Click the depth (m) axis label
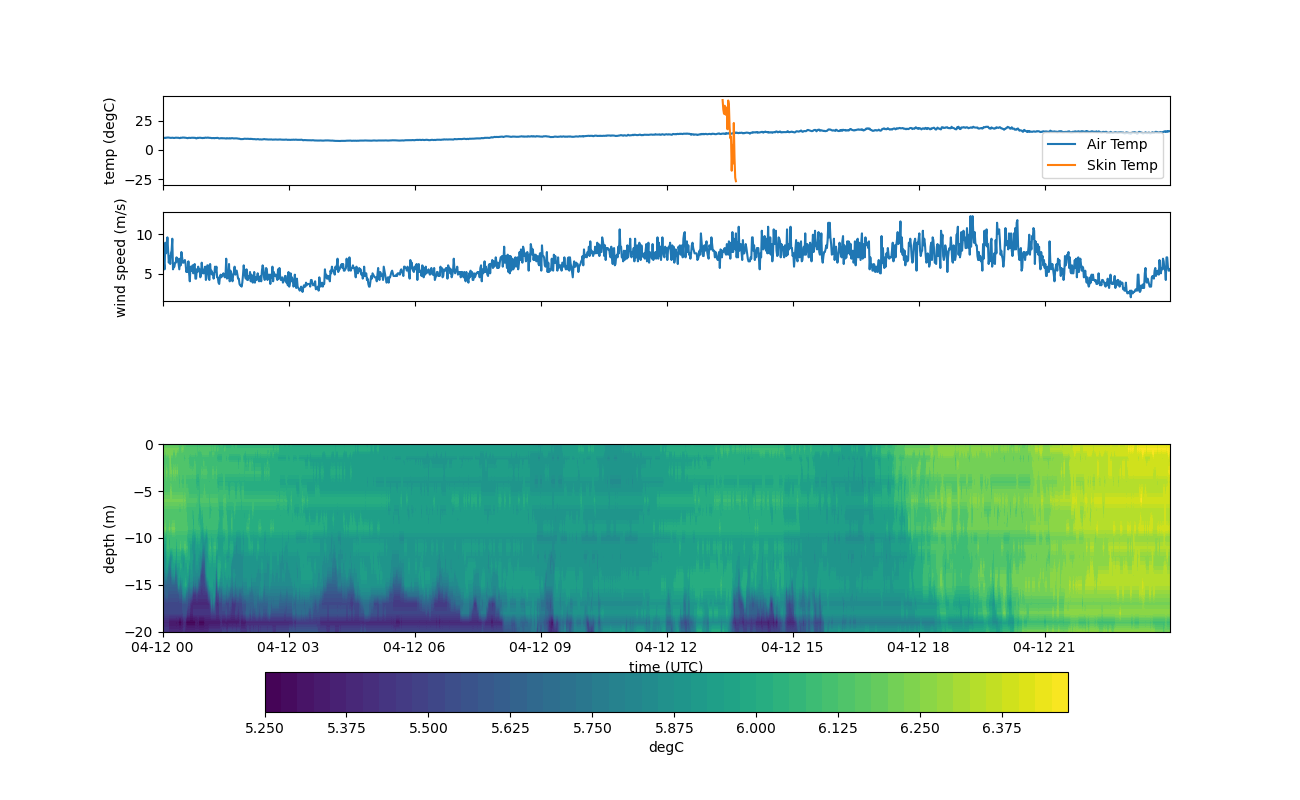1300x800 pixels. point(110,538)
